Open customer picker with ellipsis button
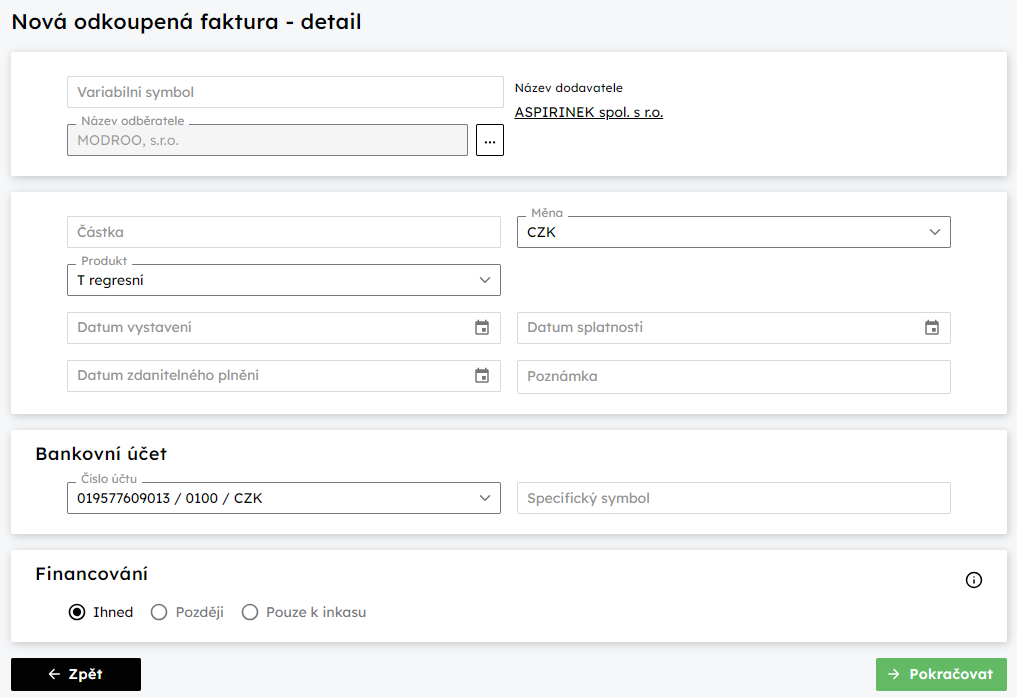The image size is (1017, 698). click(x=490, y=140)
